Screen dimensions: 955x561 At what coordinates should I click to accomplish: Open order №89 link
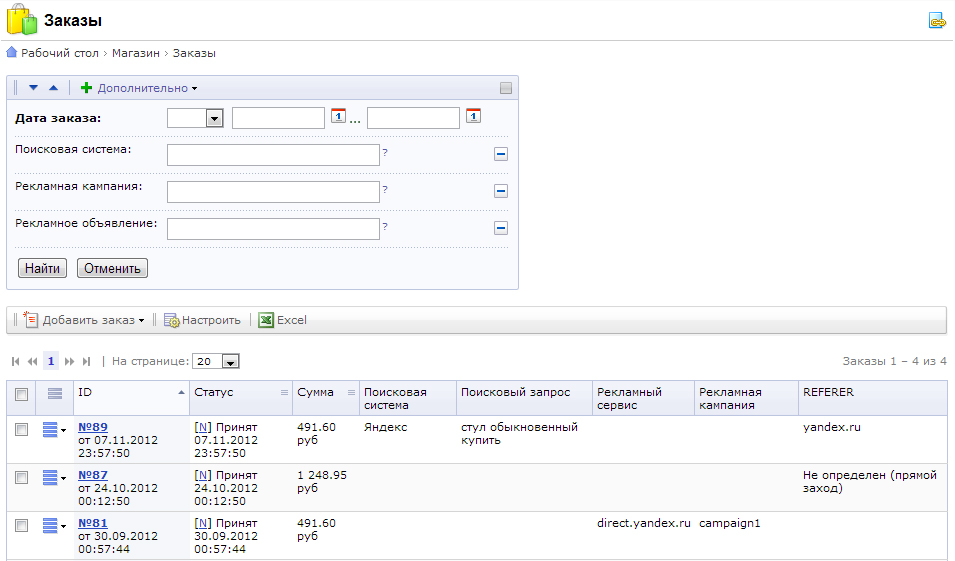click(93, 427)
